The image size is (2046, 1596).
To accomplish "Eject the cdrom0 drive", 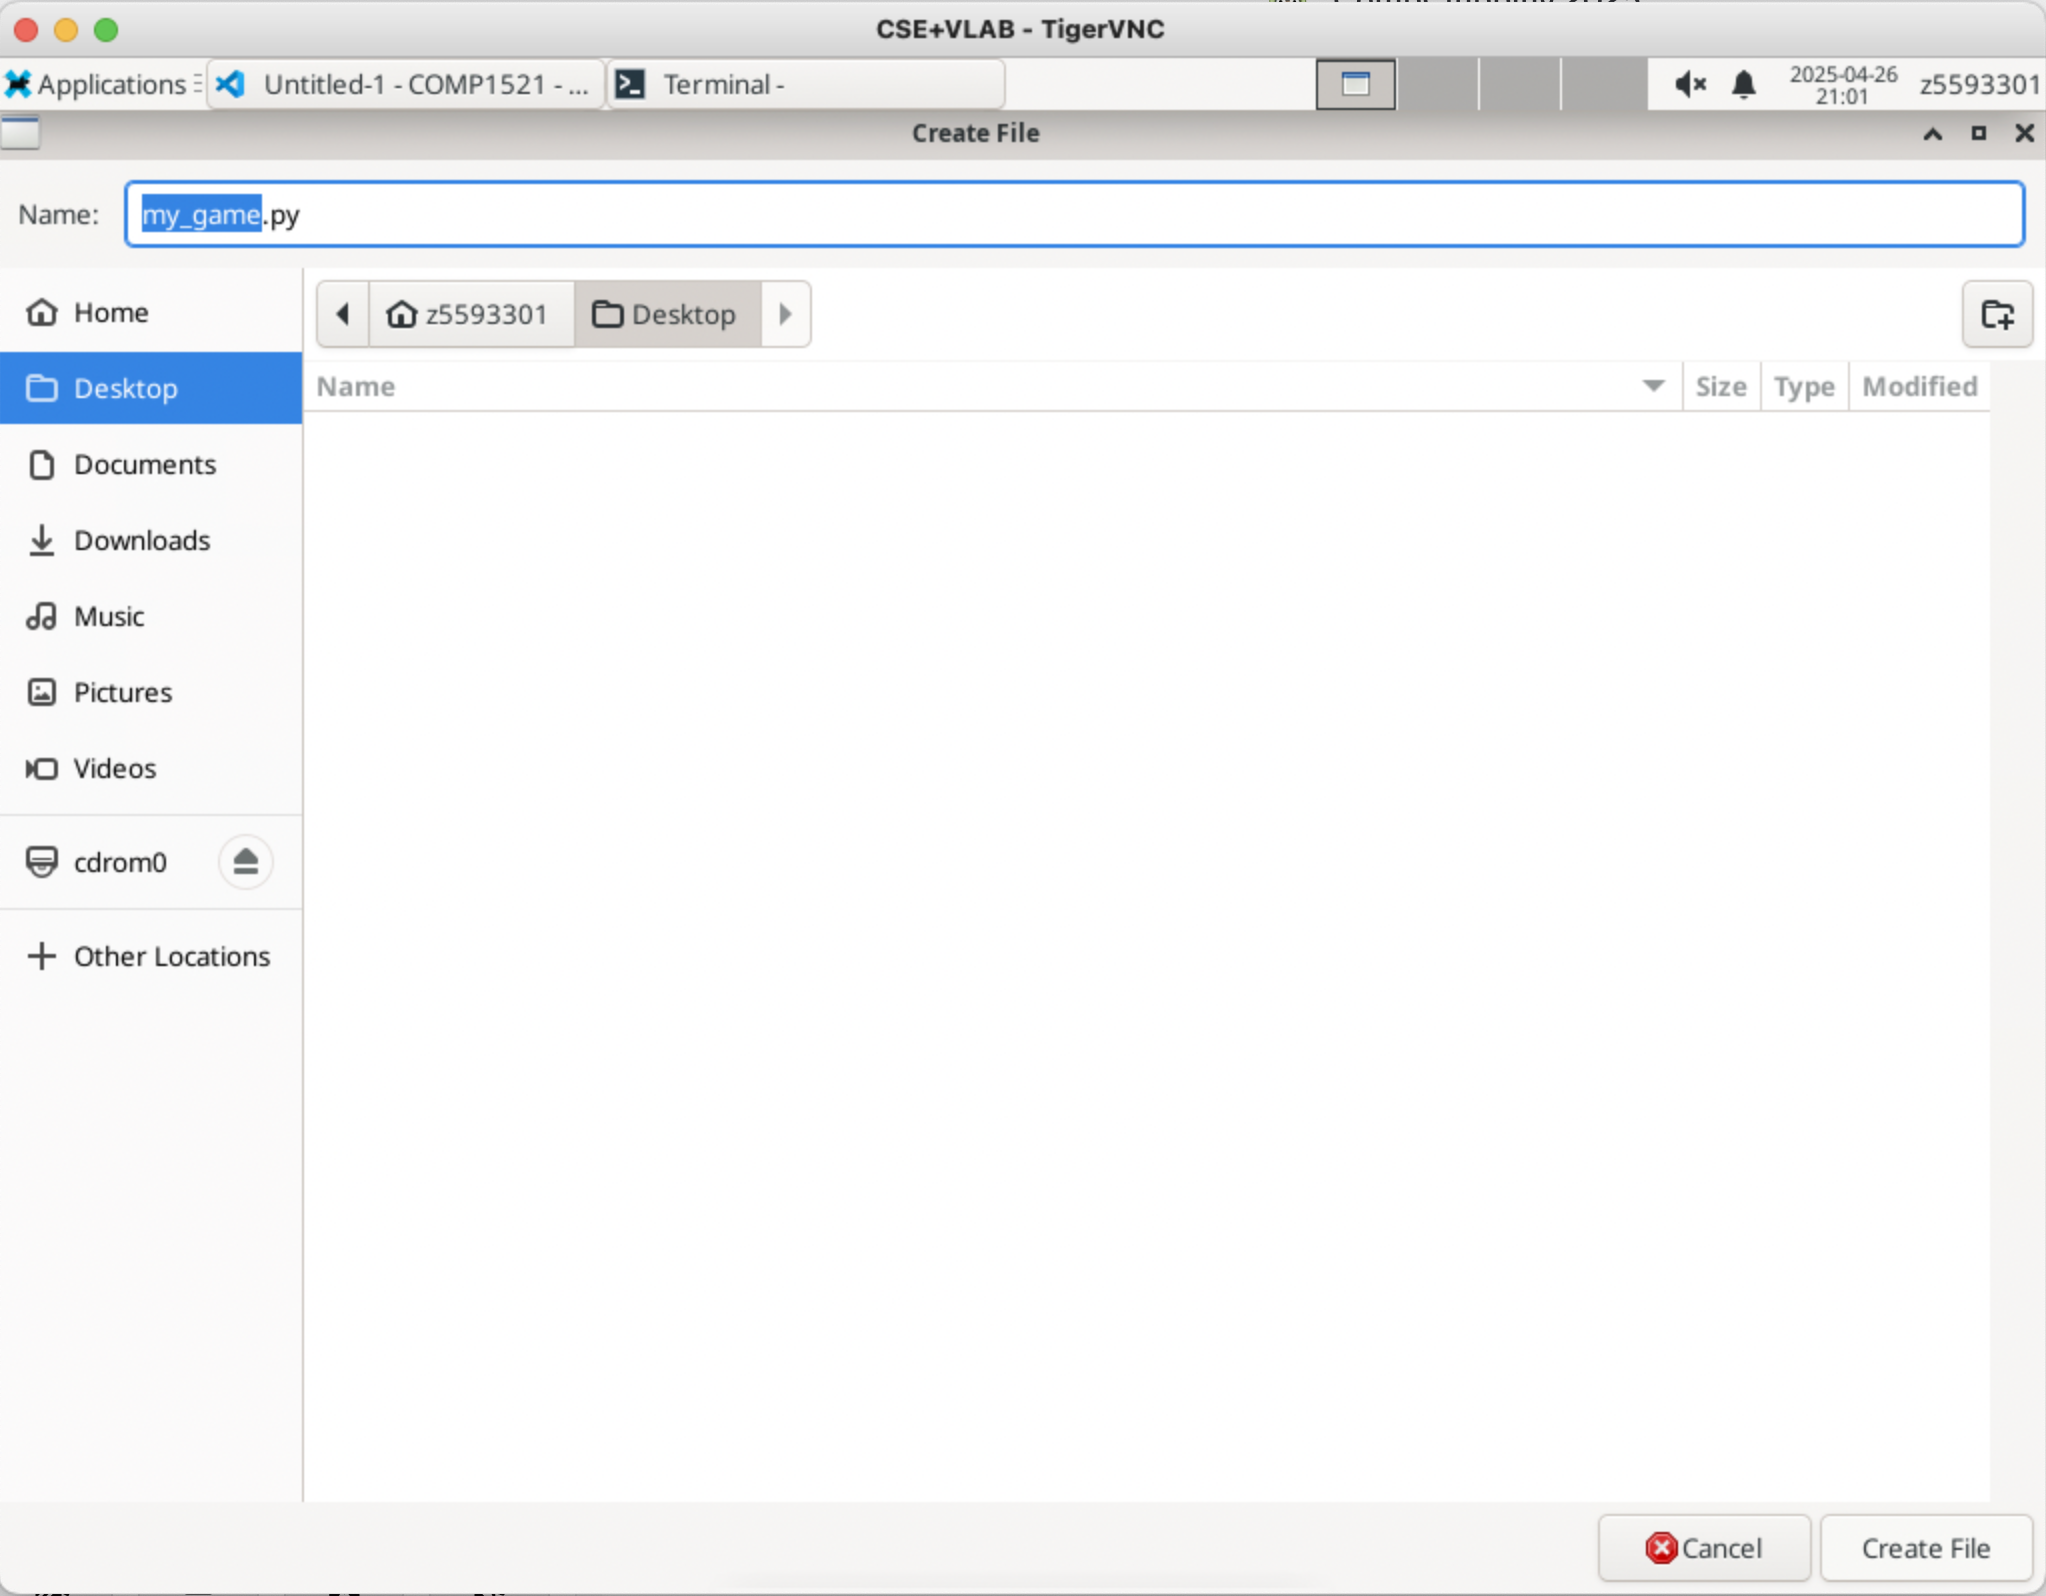I will coord(245,861).
